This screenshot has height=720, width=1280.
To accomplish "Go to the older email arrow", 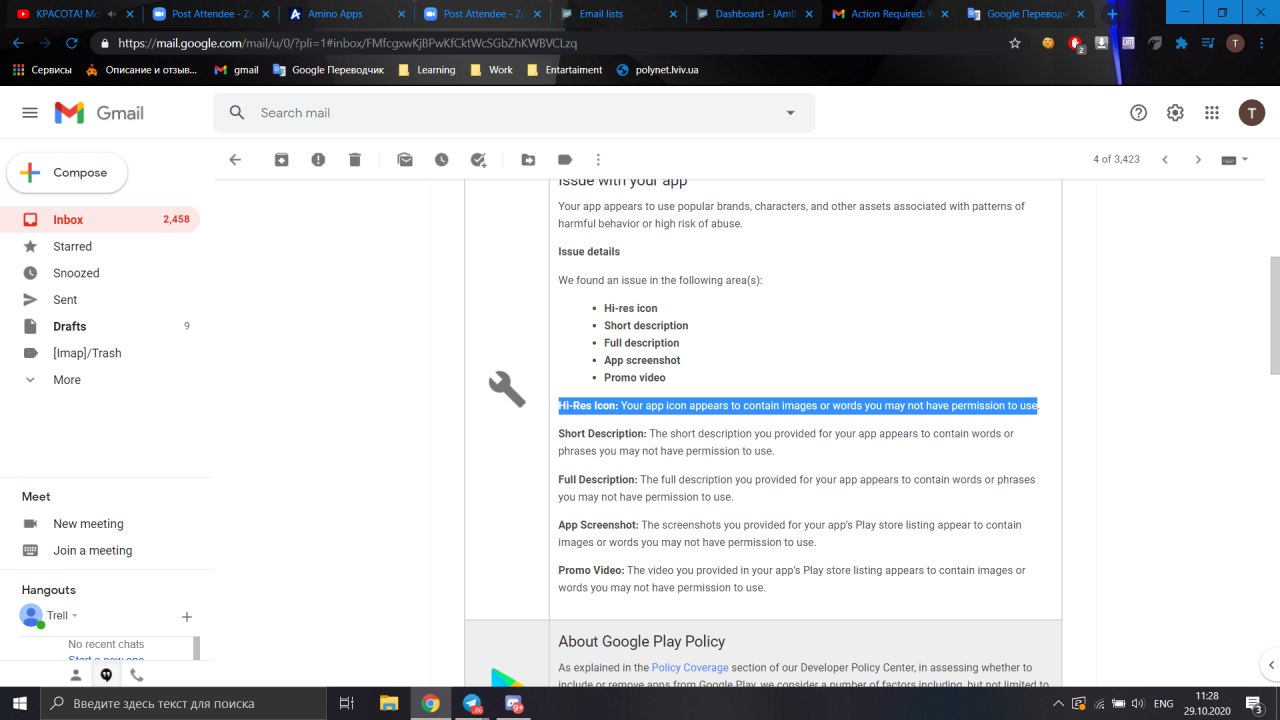I will (x=1198, y=160).
